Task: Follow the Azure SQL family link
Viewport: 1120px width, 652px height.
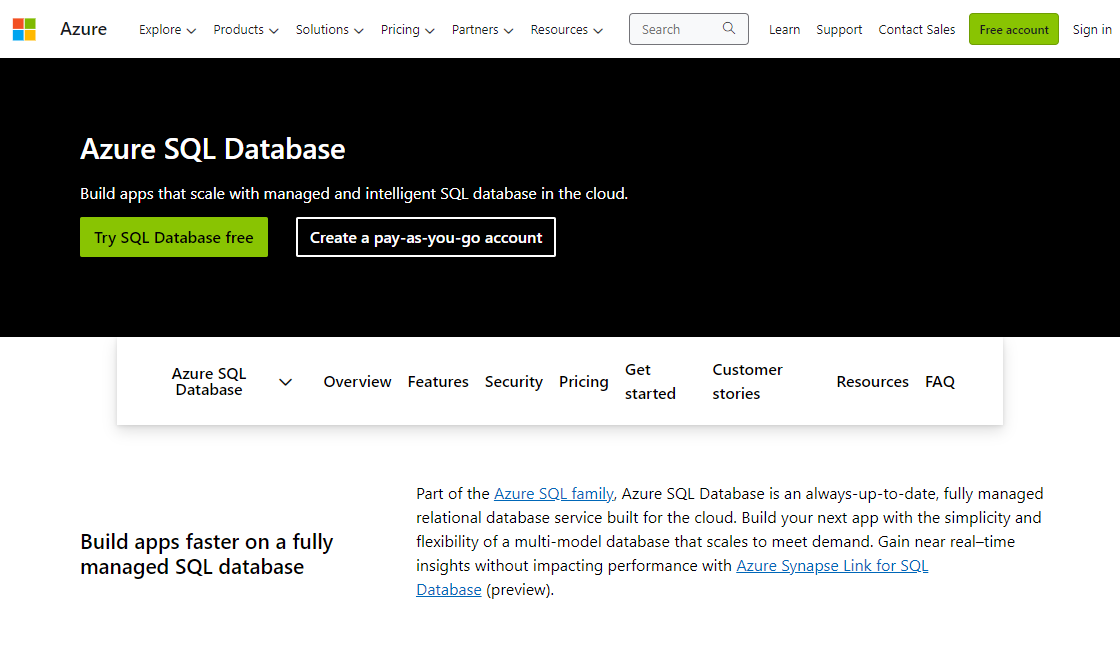Action: 553,493
